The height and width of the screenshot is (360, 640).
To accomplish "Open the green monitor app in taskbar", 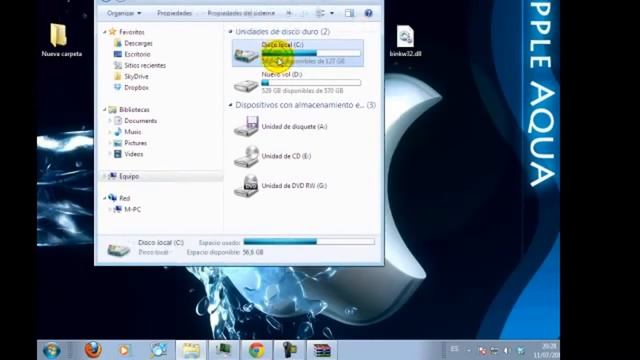I will (x=223, y=350).
